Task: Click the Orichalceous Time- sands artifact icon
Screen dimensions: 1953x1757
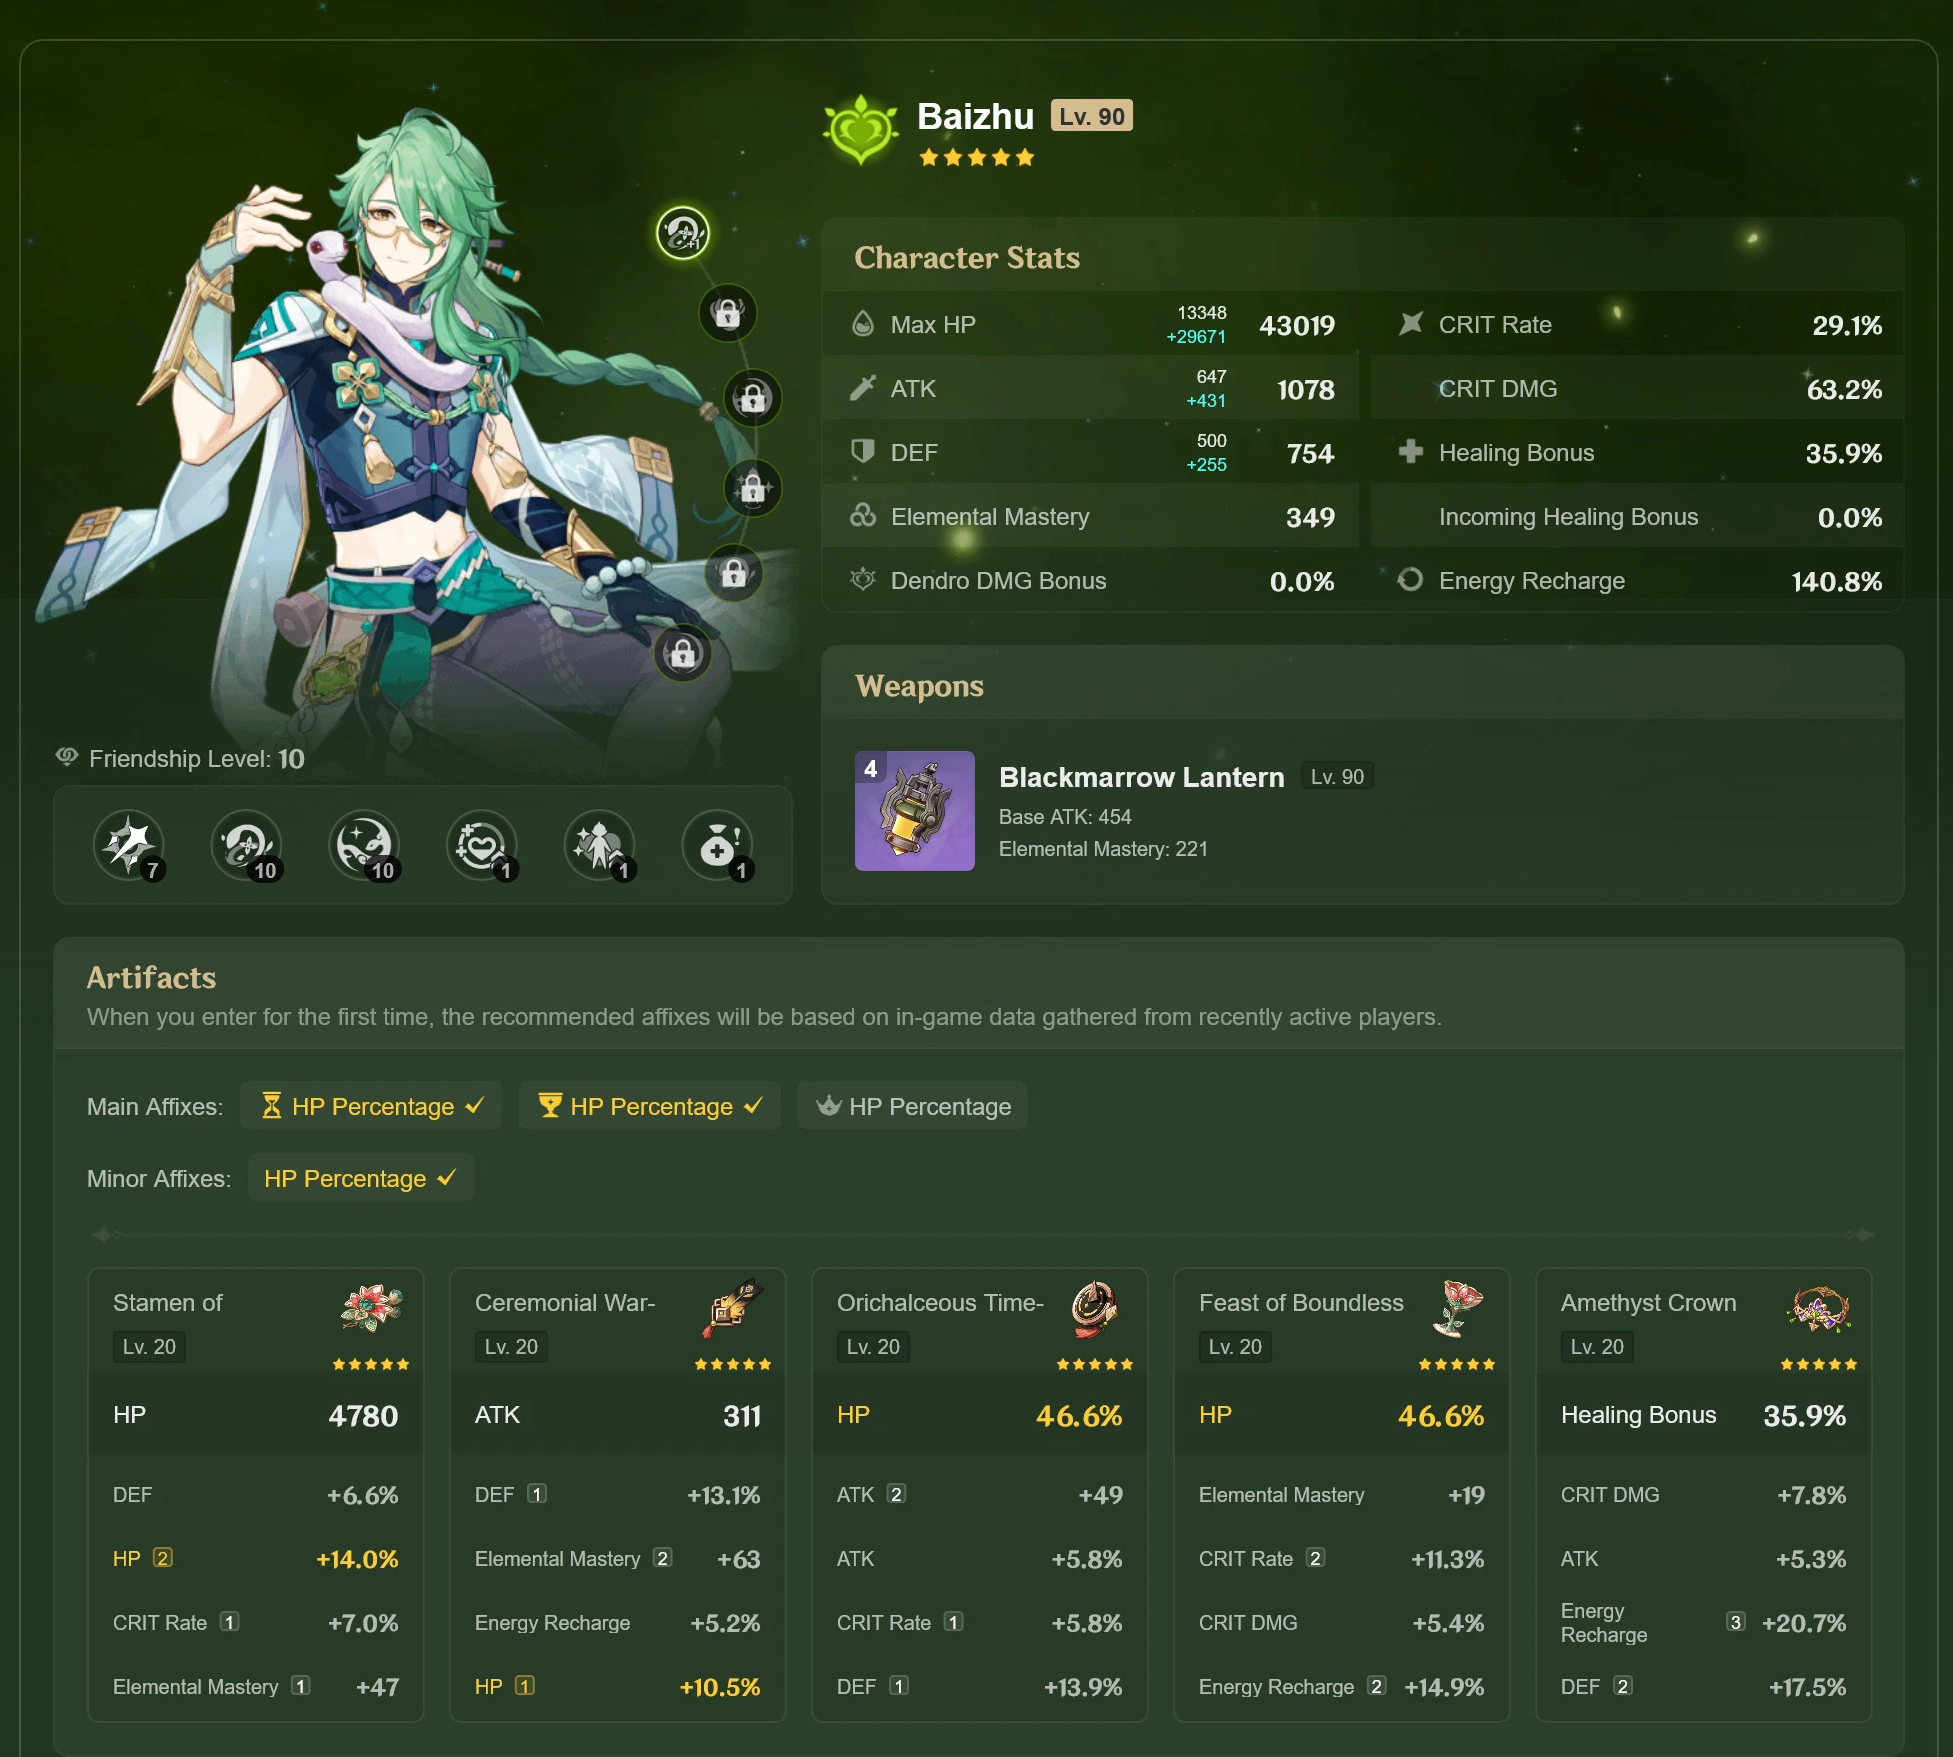Action: coord(1095,1308)
